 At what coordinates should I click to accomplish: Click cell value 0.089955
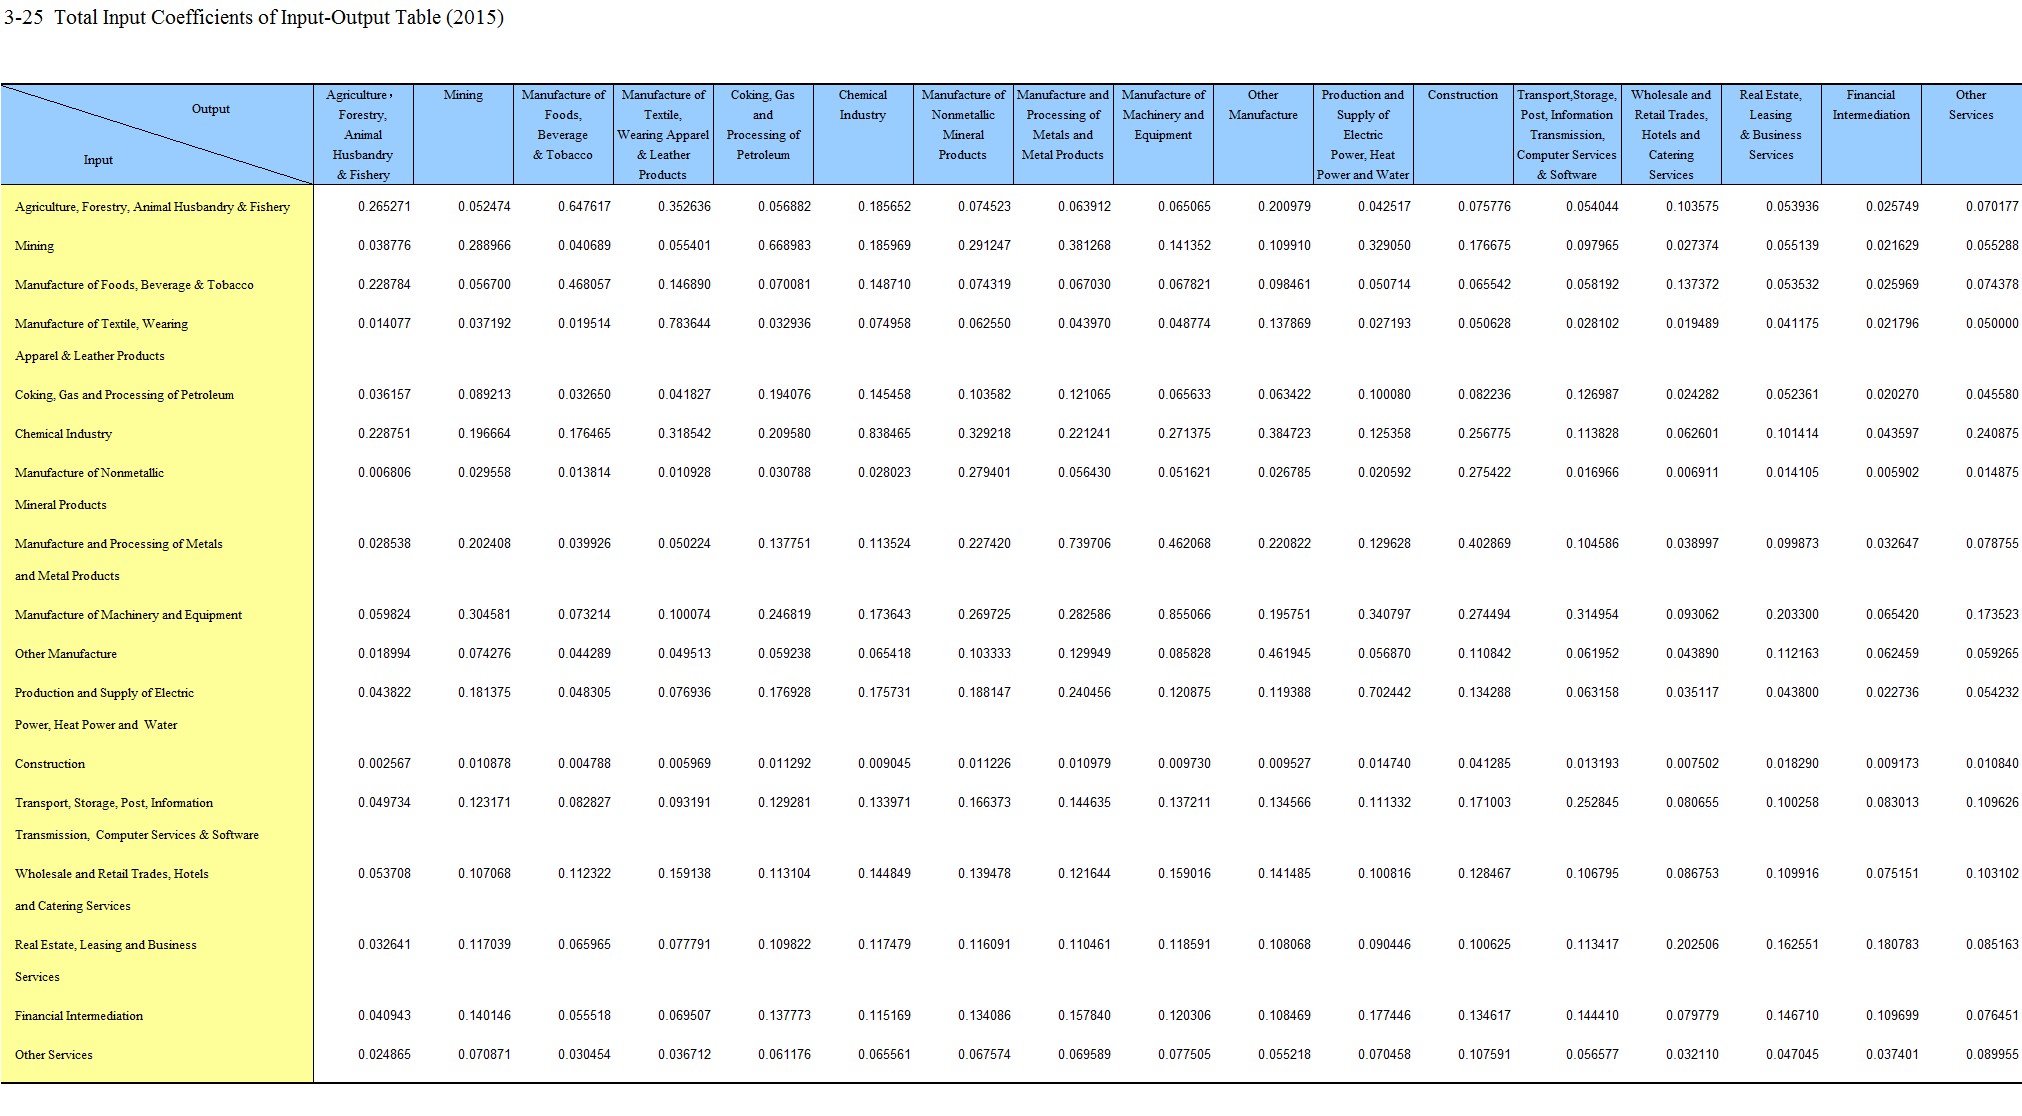pos(1992,1055)
